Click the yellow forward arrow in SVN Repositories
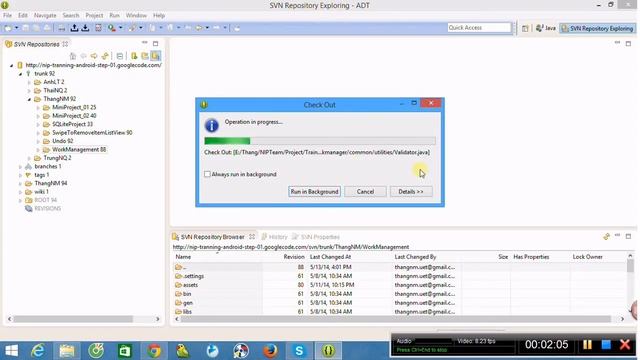640x360 pixels. (94, 56)
